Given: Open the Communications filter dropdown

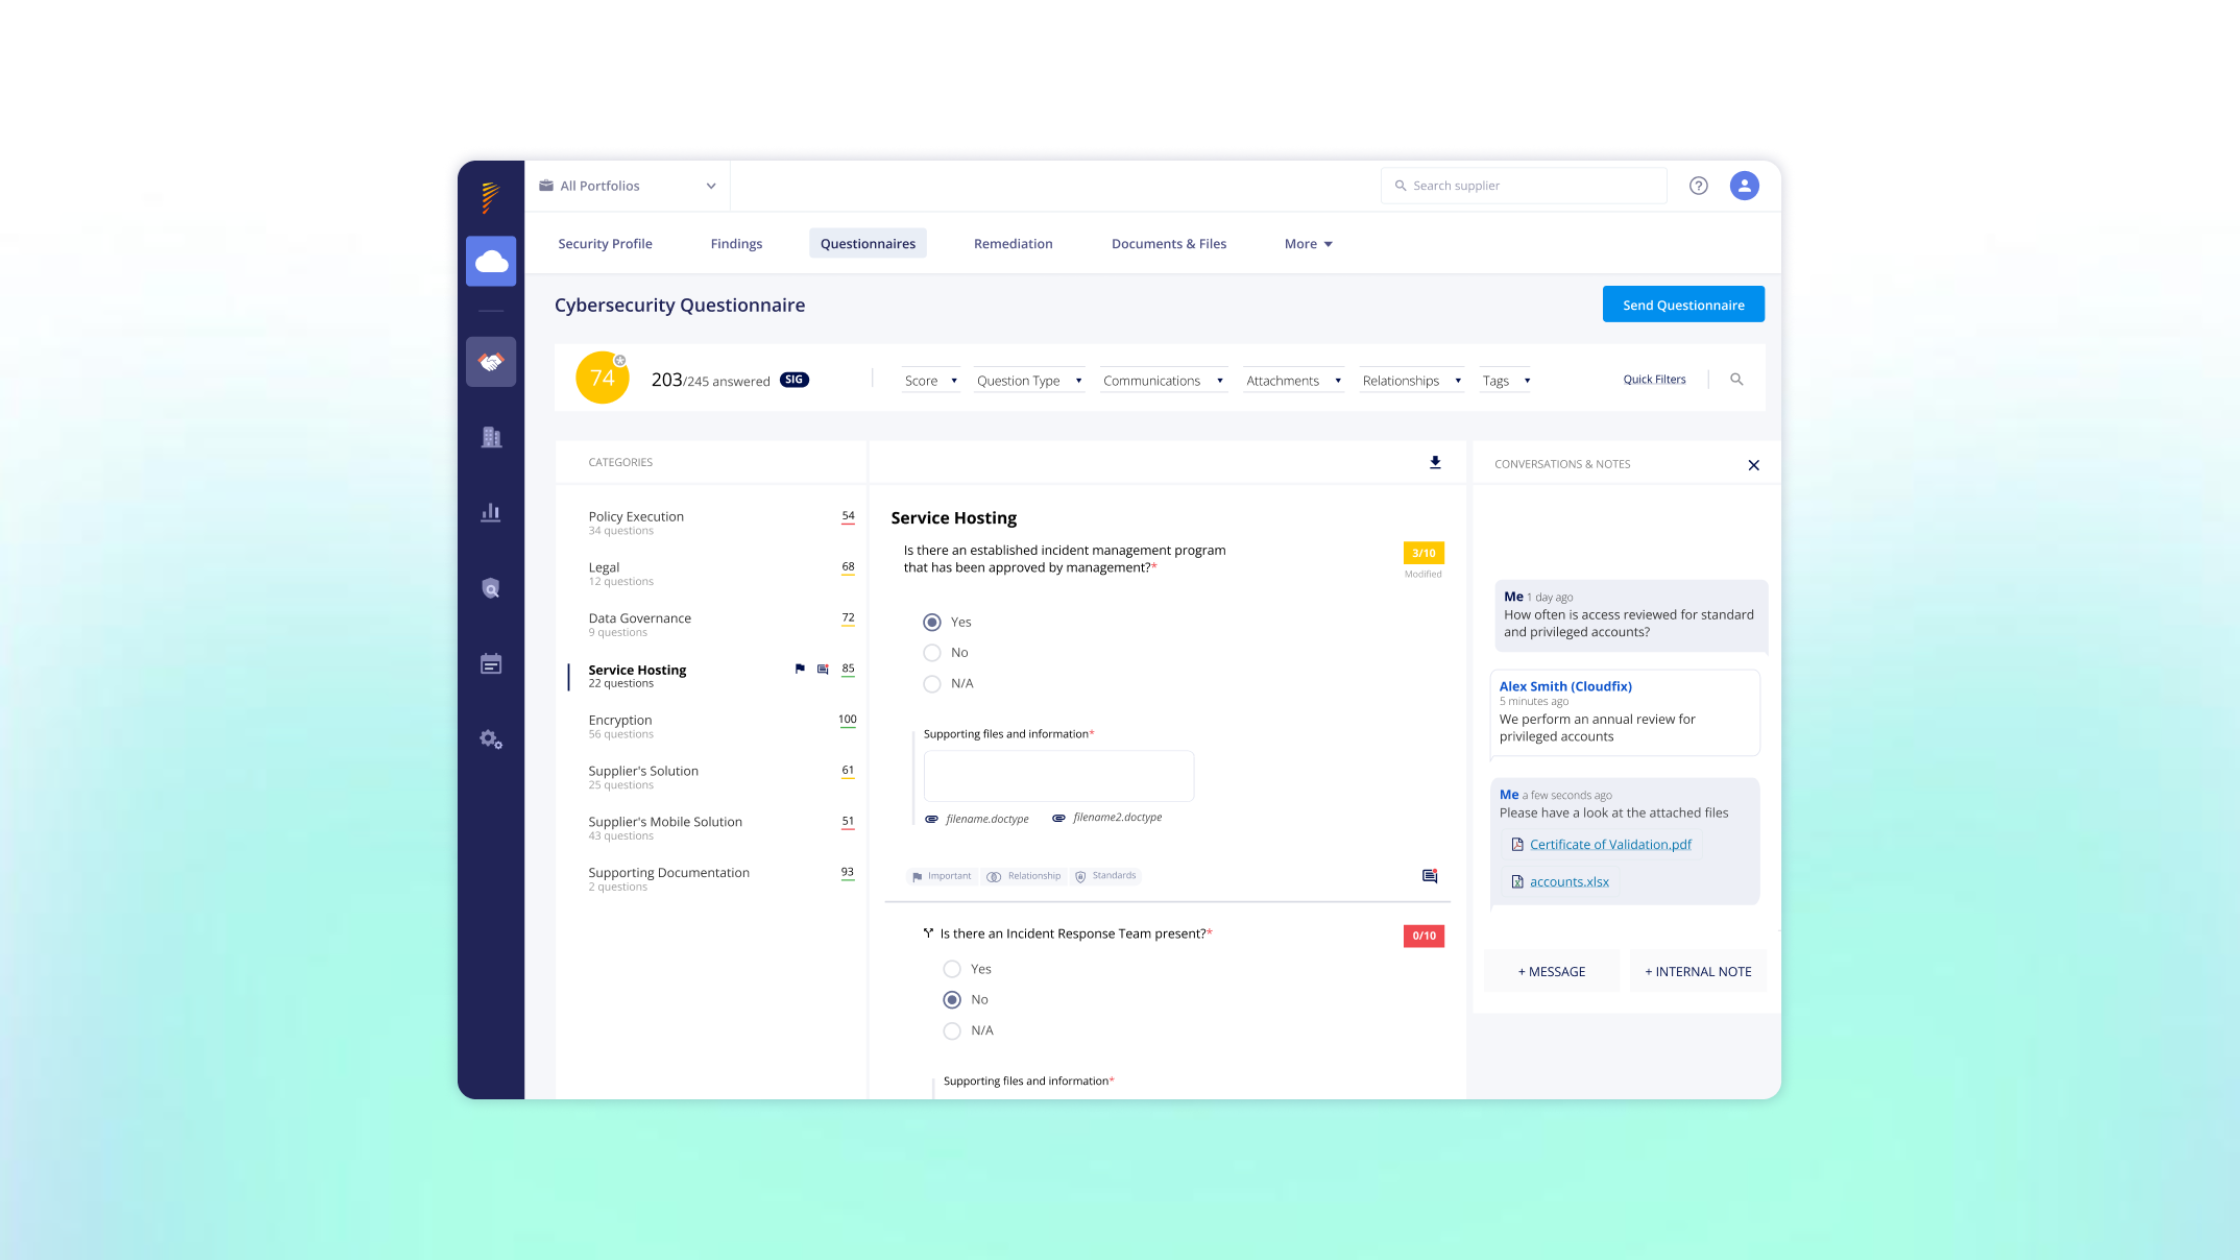Looking at the screenshot, I should 1163,381.
